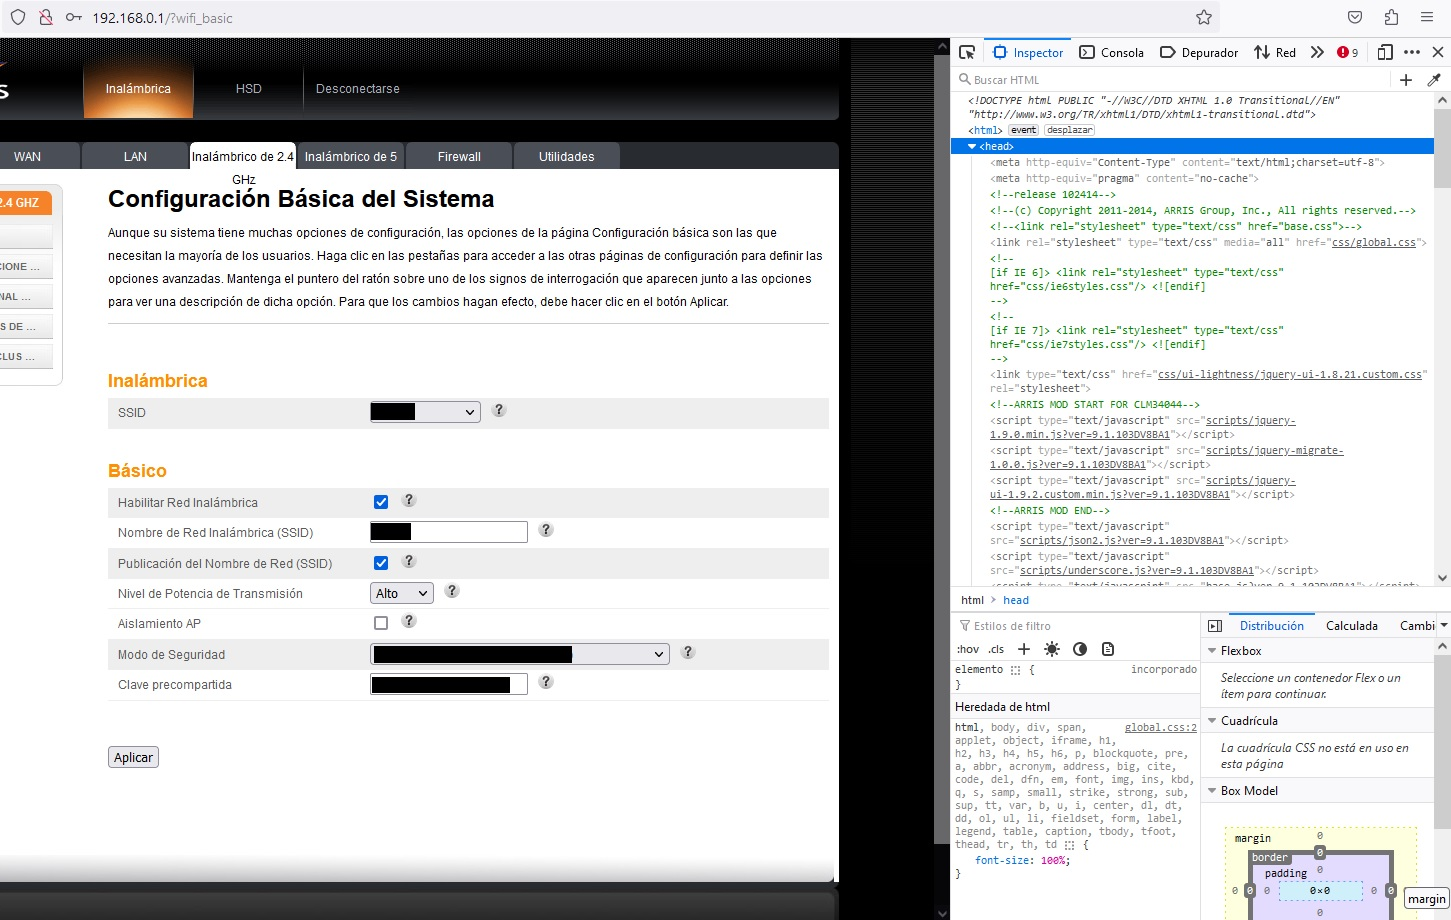Toggle the .cls classes panel
The width and height of the screenshot is (1451, 920).
(996, 649)
